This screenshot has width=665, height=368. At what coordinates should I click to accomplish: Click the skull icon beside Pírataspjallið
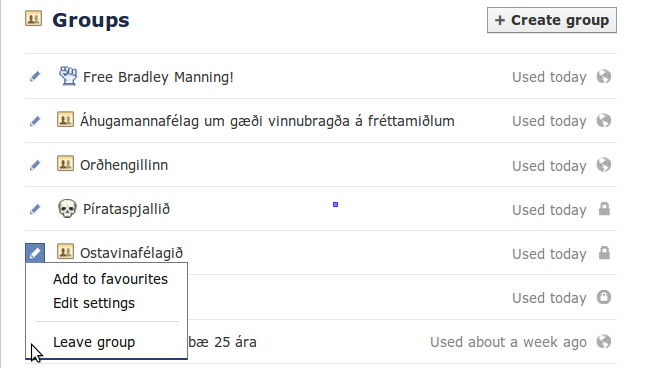67,209
